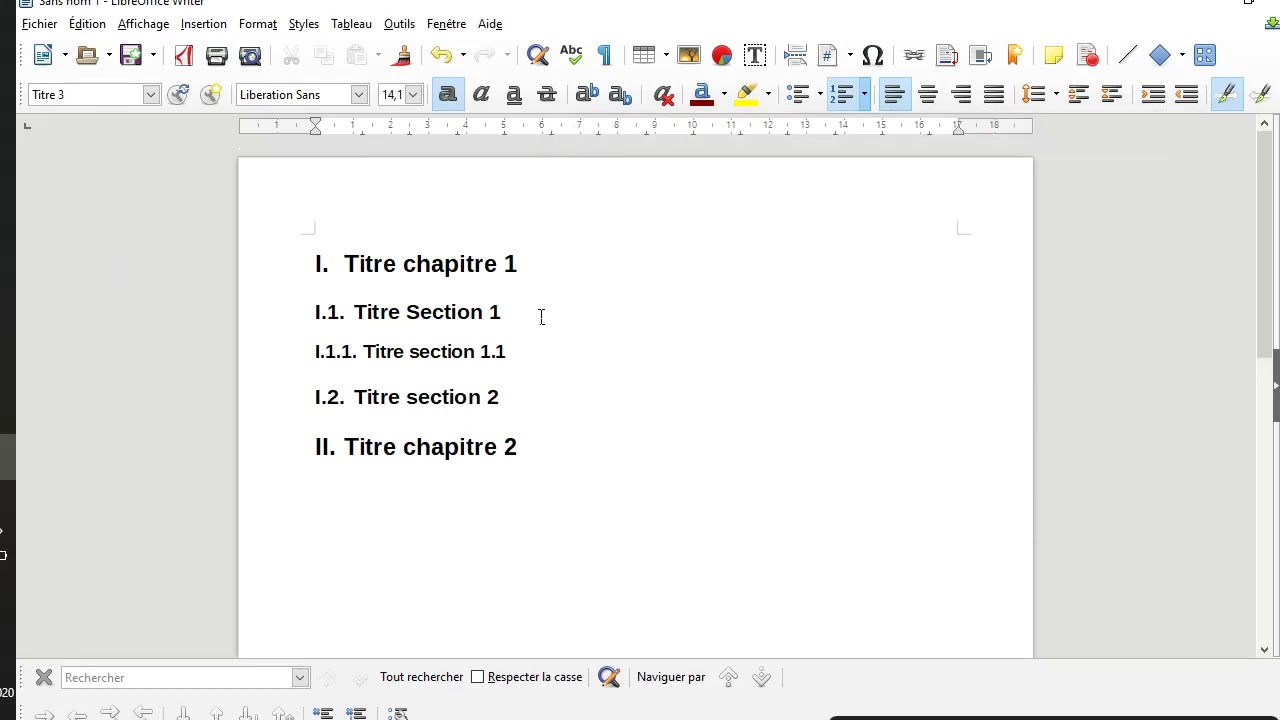Click the New document icon
This screenshot has height=720, width=1280.
[x=43, y=56]
